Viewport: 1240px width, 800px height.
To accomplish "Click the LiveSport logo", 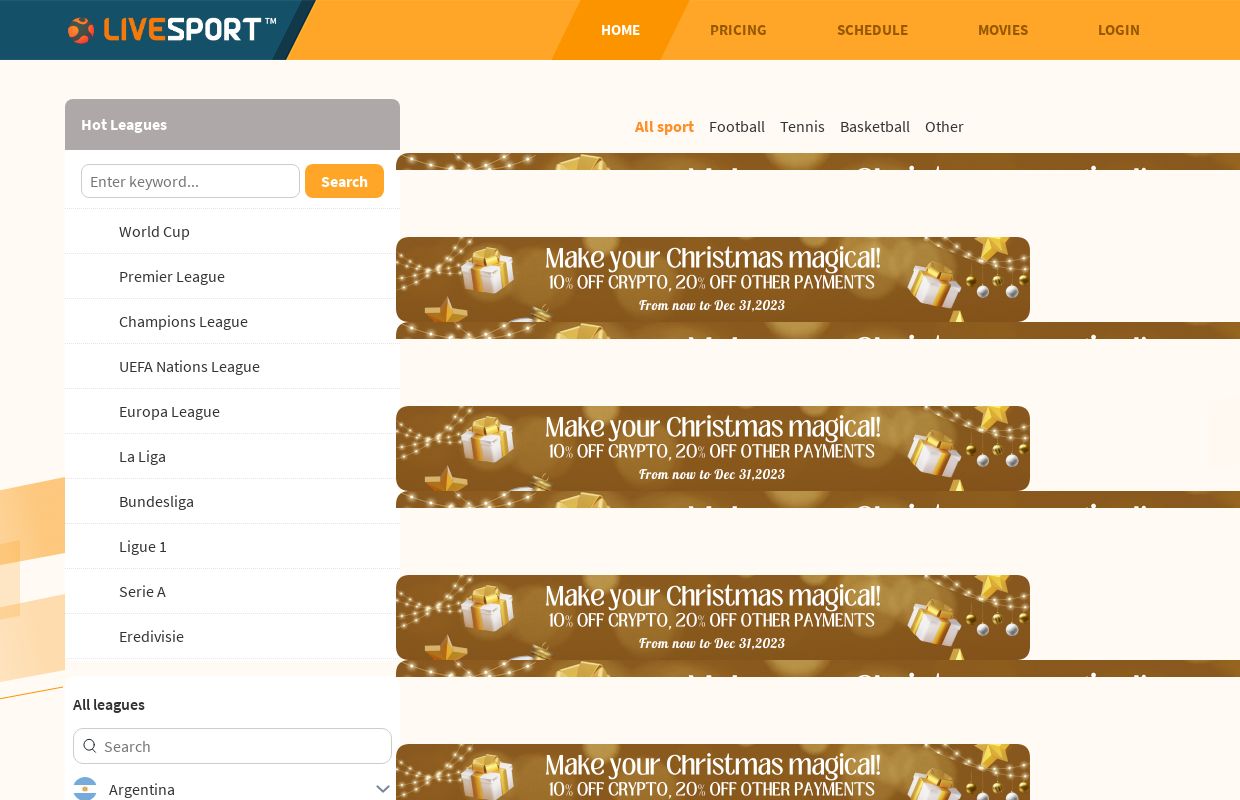I will pos(172,30).
